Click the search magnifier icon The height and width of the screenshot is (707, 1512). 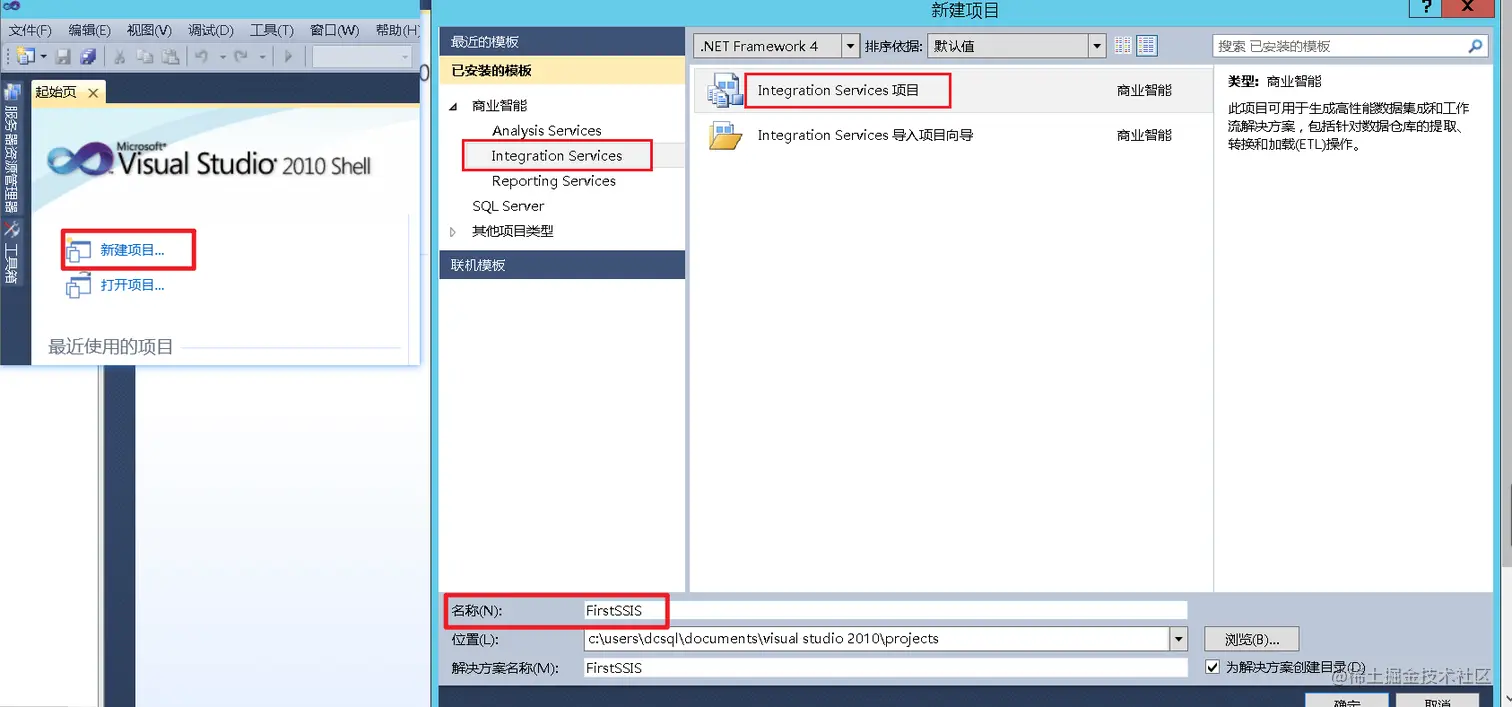1476,46
